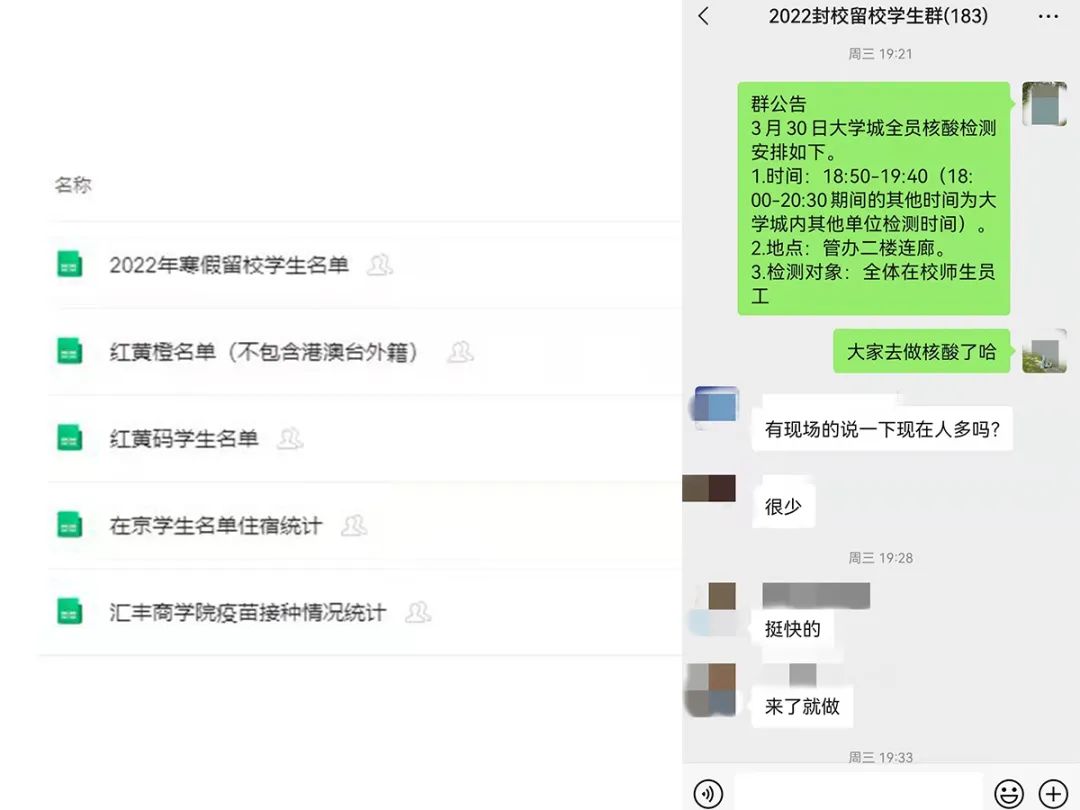Click the 名称 column header
Viewport: 1080px width, 810px height.
[x=73, y=185]
